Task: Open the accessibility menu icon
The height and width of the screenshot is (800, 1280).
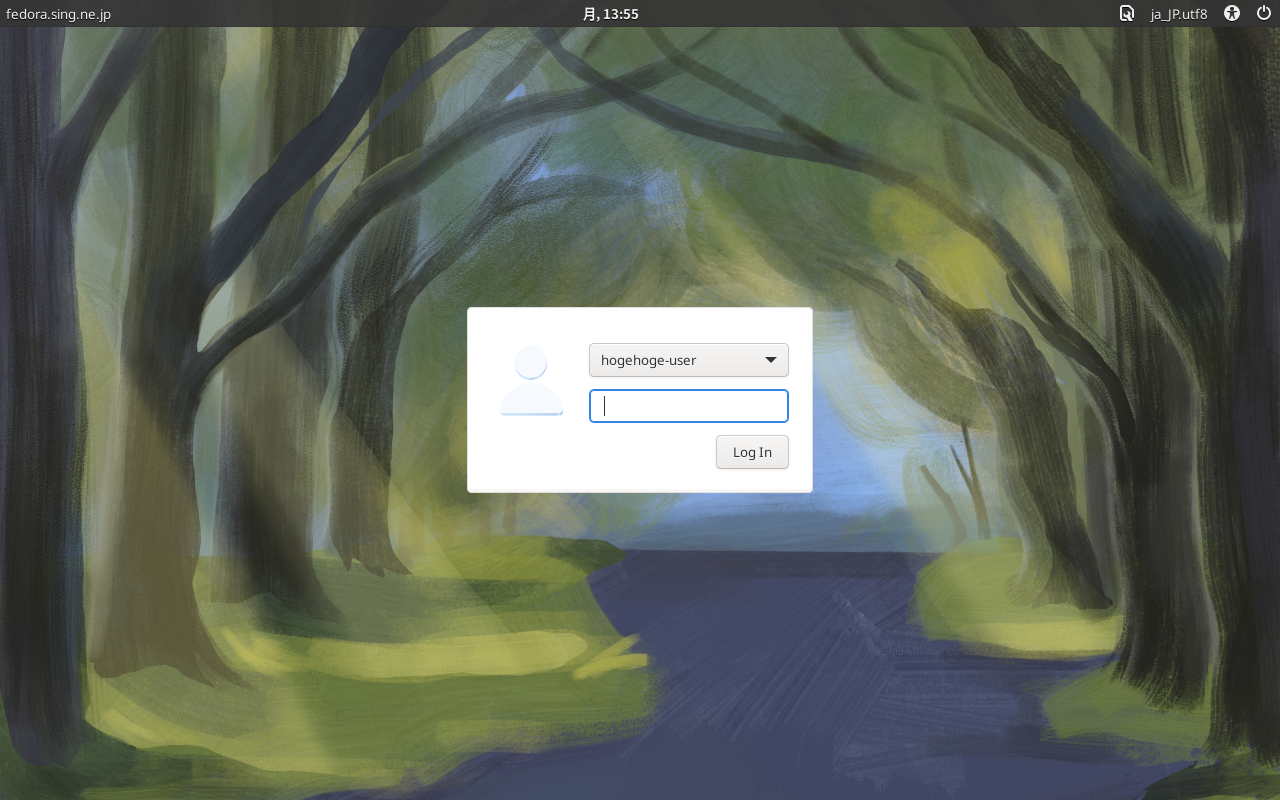Action: tap(1232, 14)
